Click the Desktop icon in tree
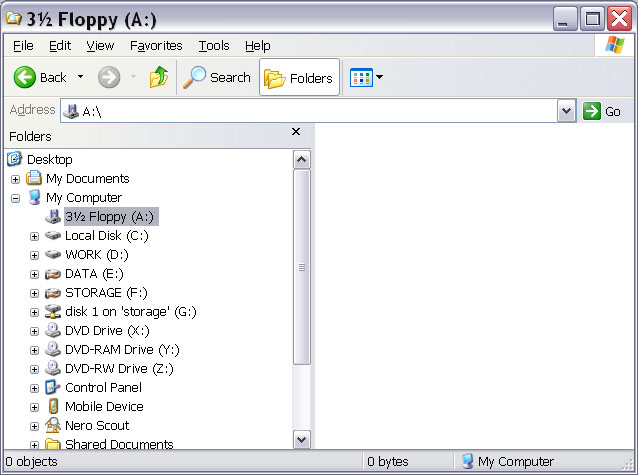This screenshot has height=475, width=638. click(15, 159)
